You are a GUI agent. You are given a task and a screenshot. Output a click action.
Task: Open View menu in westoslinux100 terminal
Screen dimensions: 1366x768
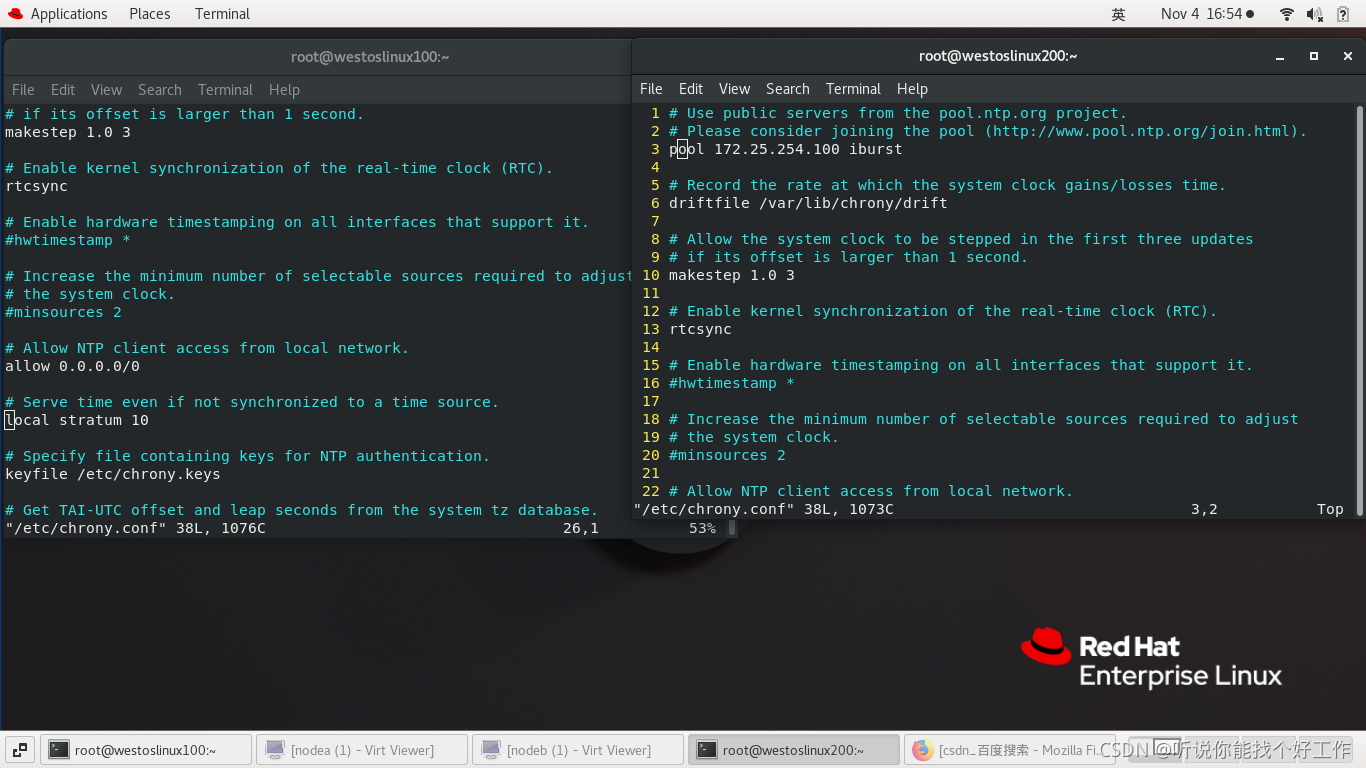[106, 90]
